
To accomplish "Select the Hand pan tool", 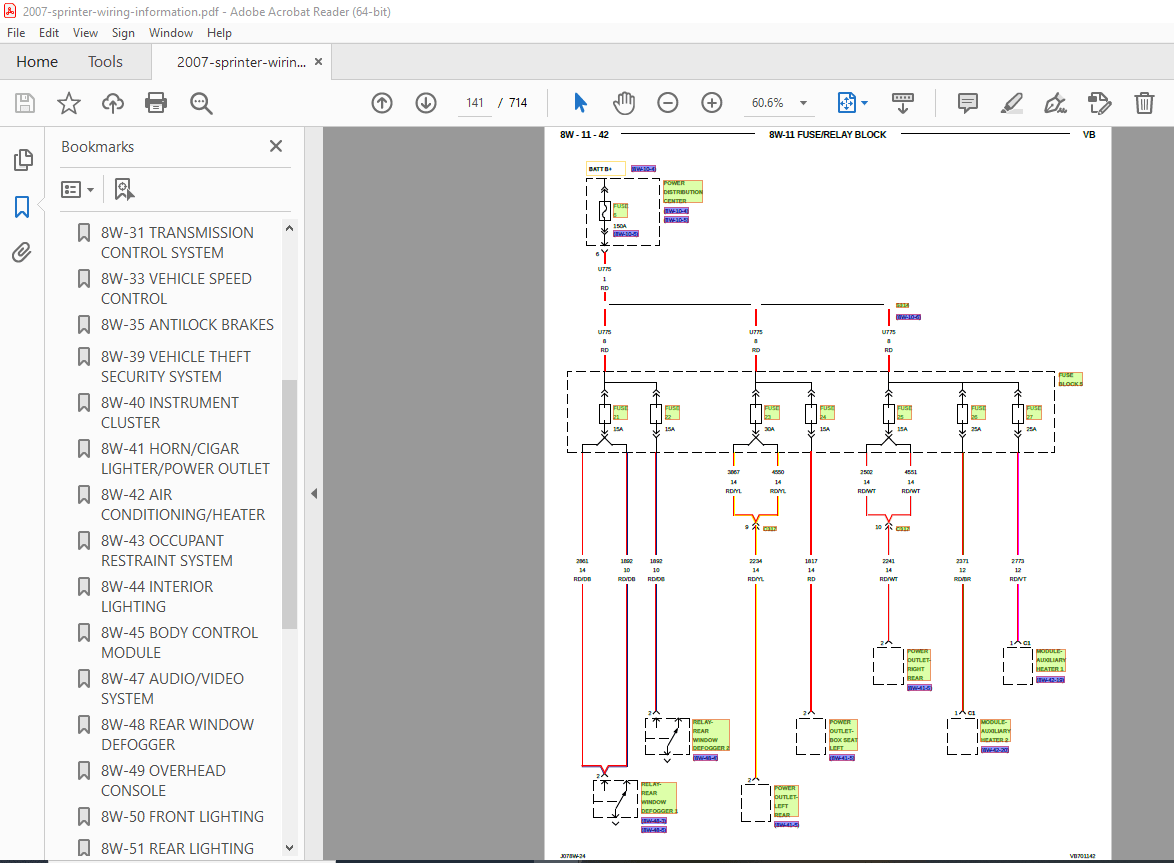I will tap(624, 103).
